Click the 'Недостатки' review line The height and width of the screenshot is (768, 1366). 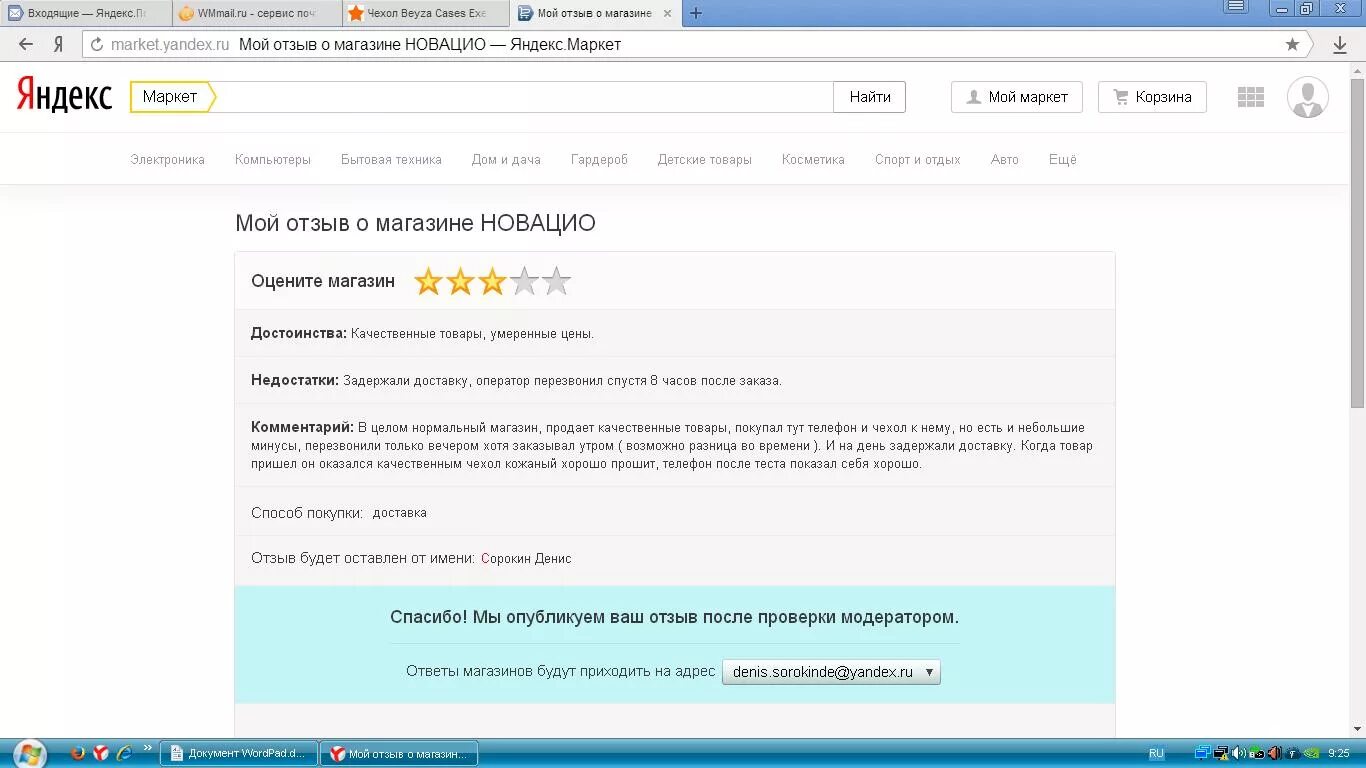pos(516,381)
